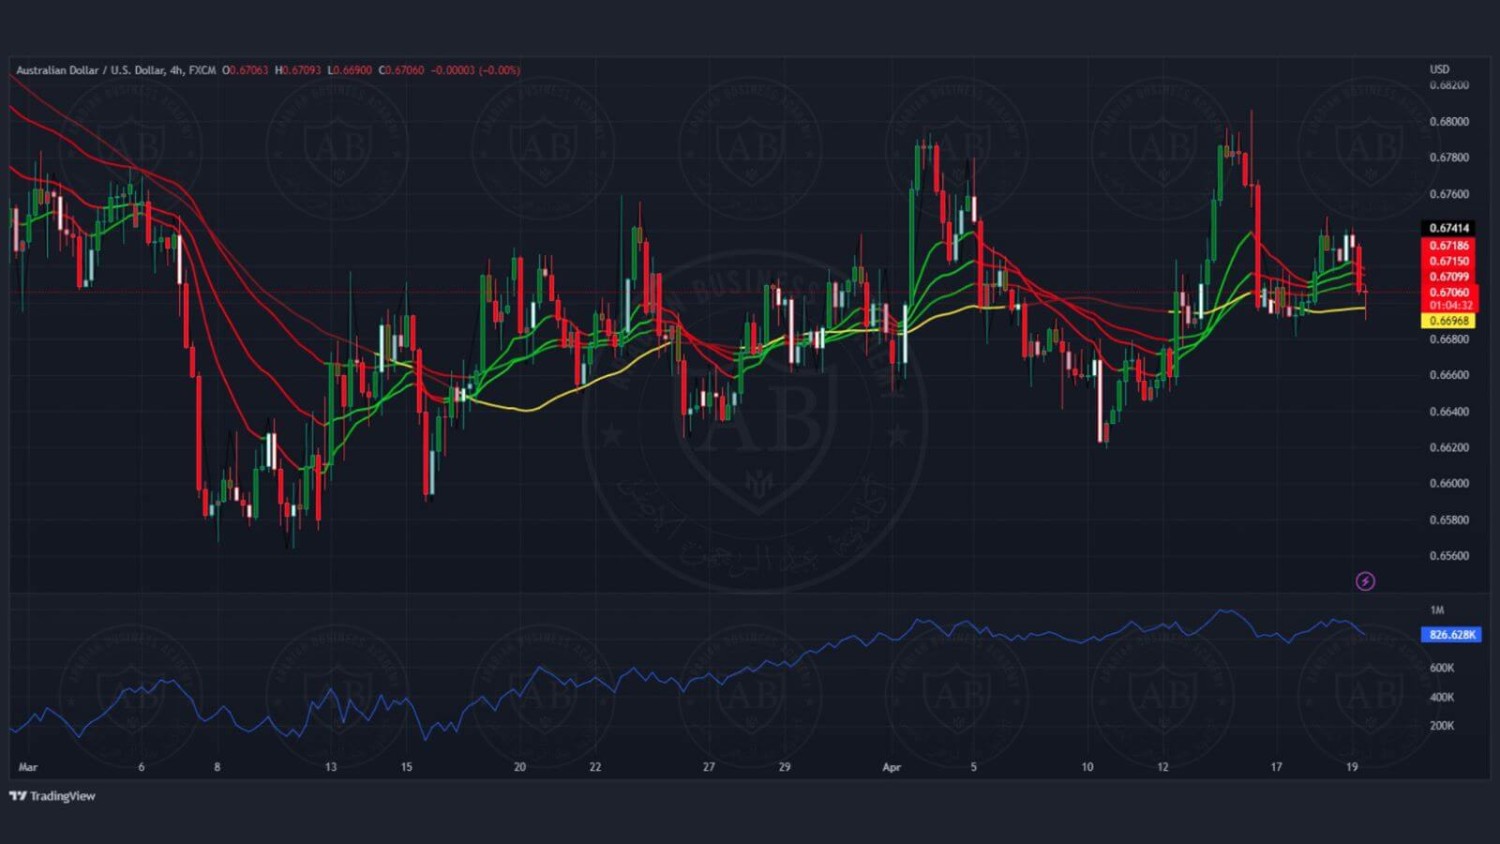Open the USD currency label on price axis
Screen dimensions: 1500x844
click(1439, 69)
